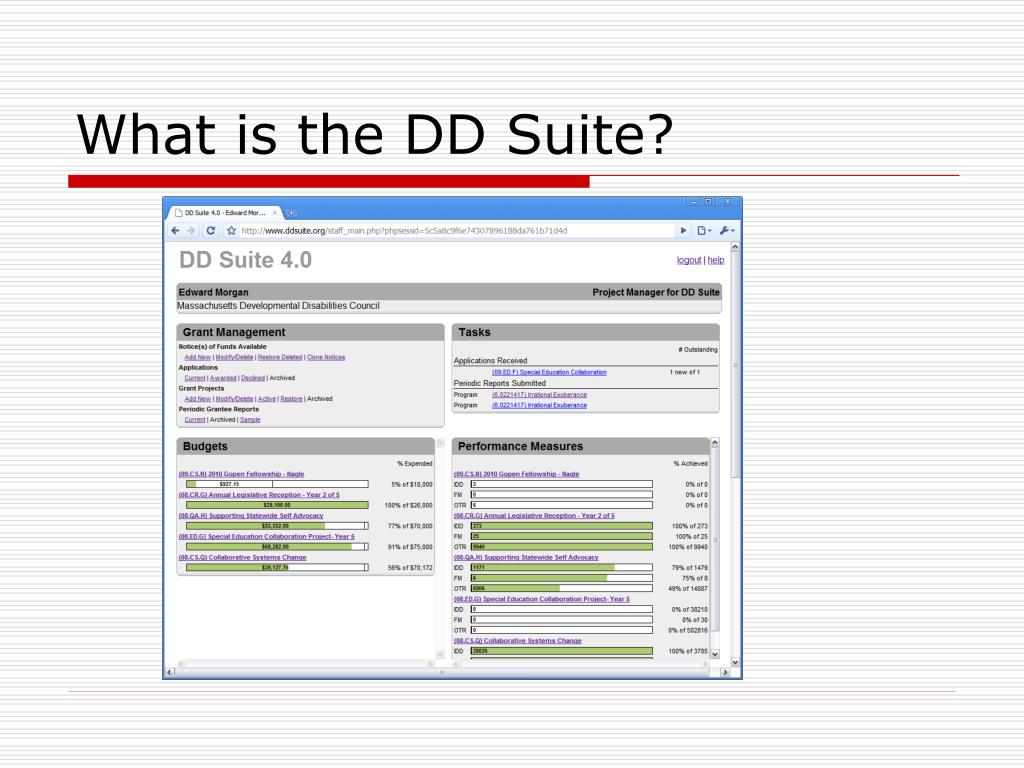Open 2010 Gopen Fellowship - Nagle in Budgets

pyautogui.click(x=242, y=474)
